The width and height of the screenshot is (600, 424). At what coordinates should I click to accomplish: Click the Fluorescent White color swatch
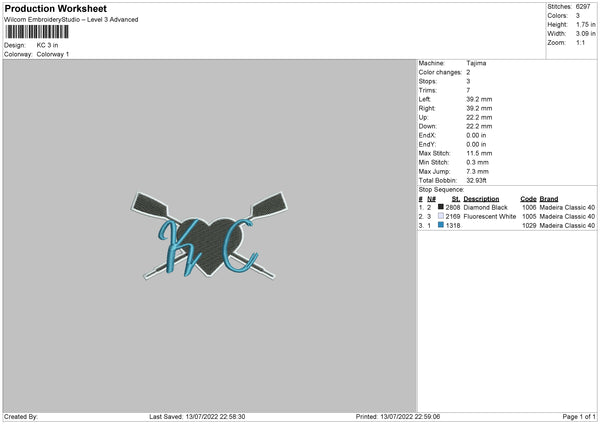pyautogui.click(x=441, y=216)
